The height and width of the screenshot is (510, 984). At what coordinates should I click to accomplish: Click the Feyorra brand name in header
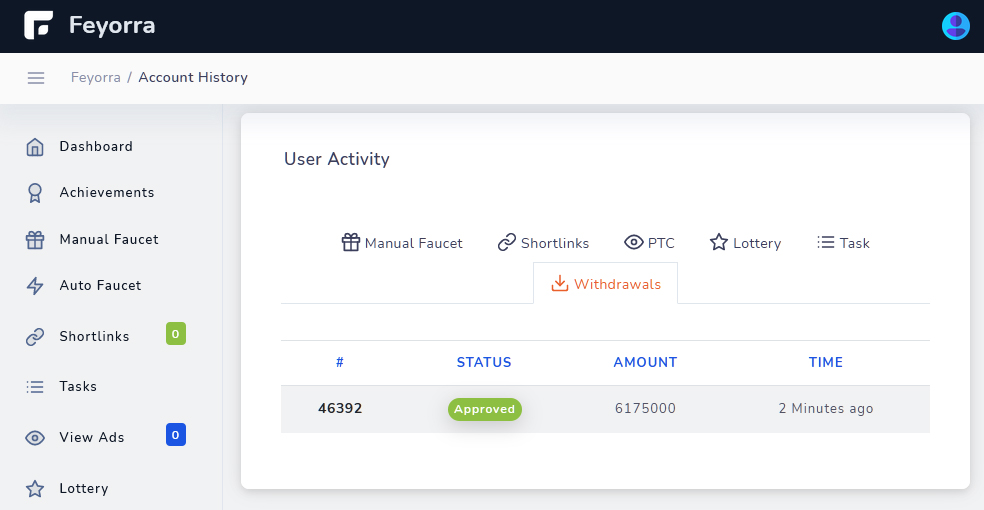[x=112, y=26]
